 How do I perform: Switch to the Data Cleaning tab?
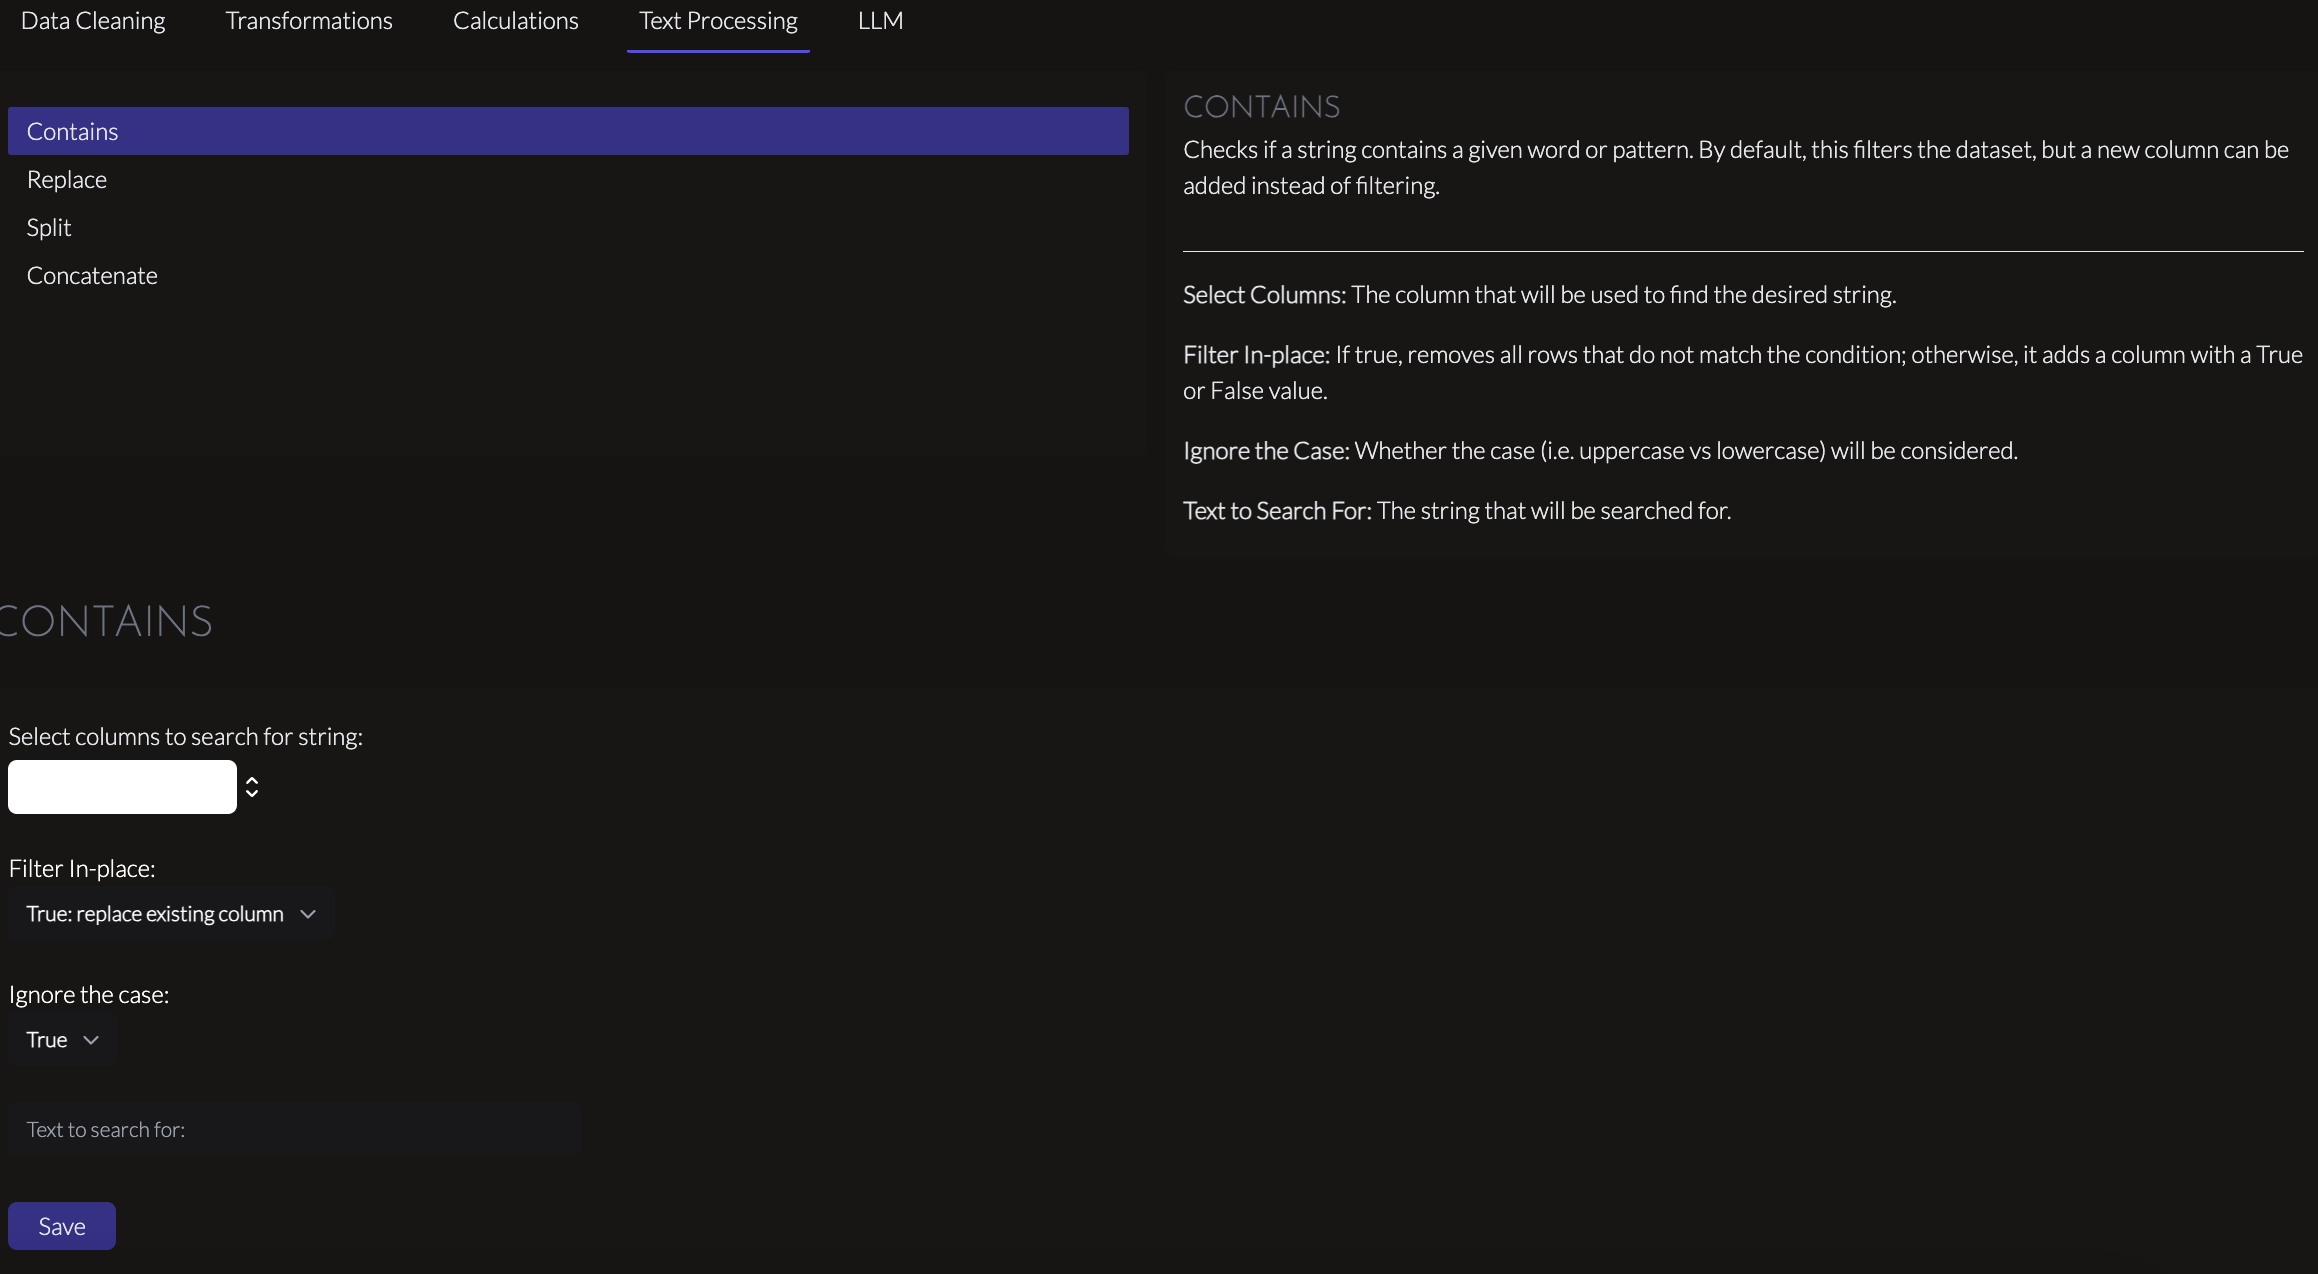point(93,21)
